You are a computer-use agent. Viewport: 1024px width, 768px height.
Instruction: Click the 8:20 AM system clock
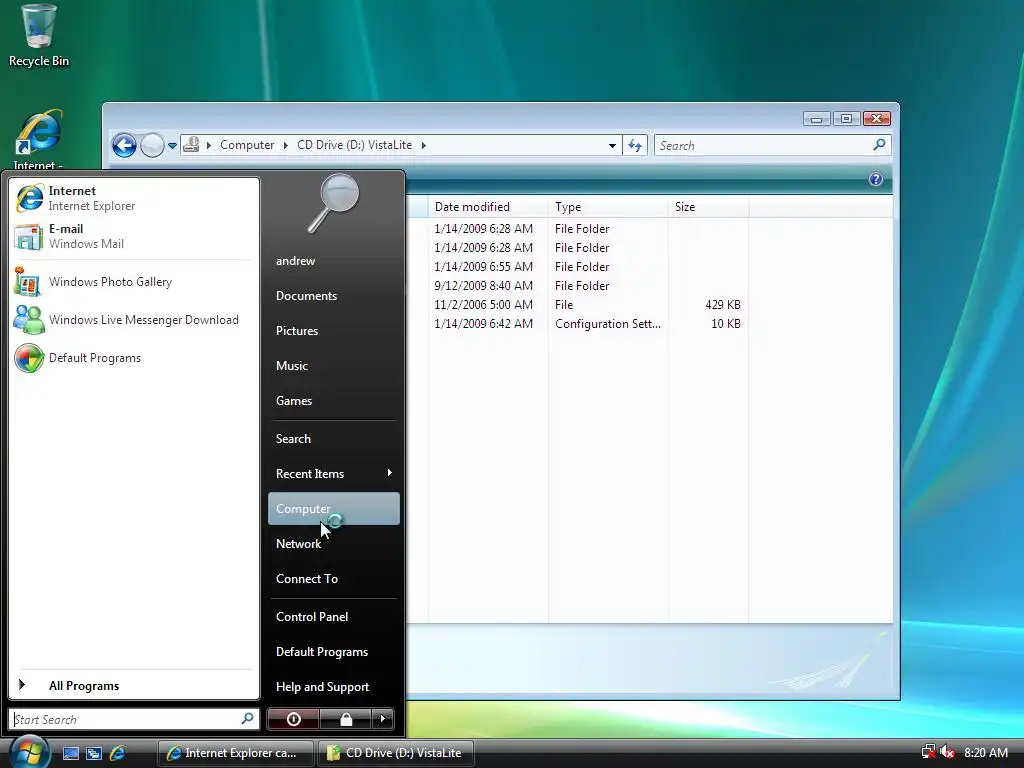point(985,752)
